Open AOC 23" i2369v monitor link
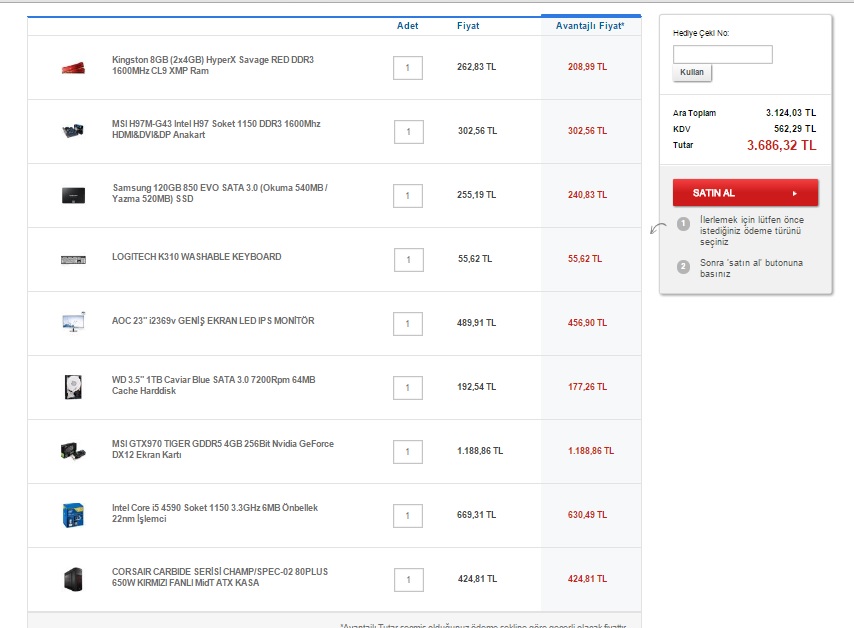Viewport: 854px width, 628px height. (213, 321)
